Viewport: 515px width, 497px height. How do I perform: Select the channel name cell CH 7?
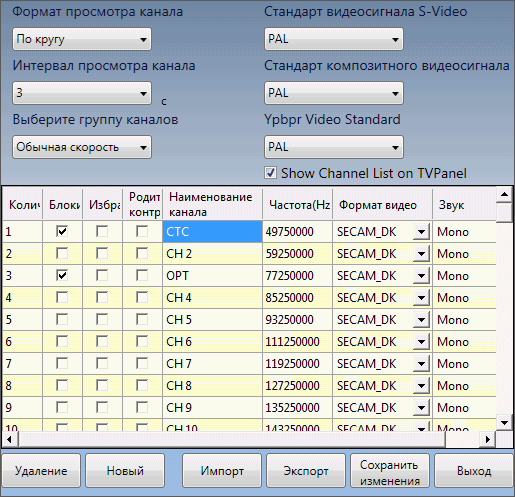pyautogui.click(x=212, y=364)
